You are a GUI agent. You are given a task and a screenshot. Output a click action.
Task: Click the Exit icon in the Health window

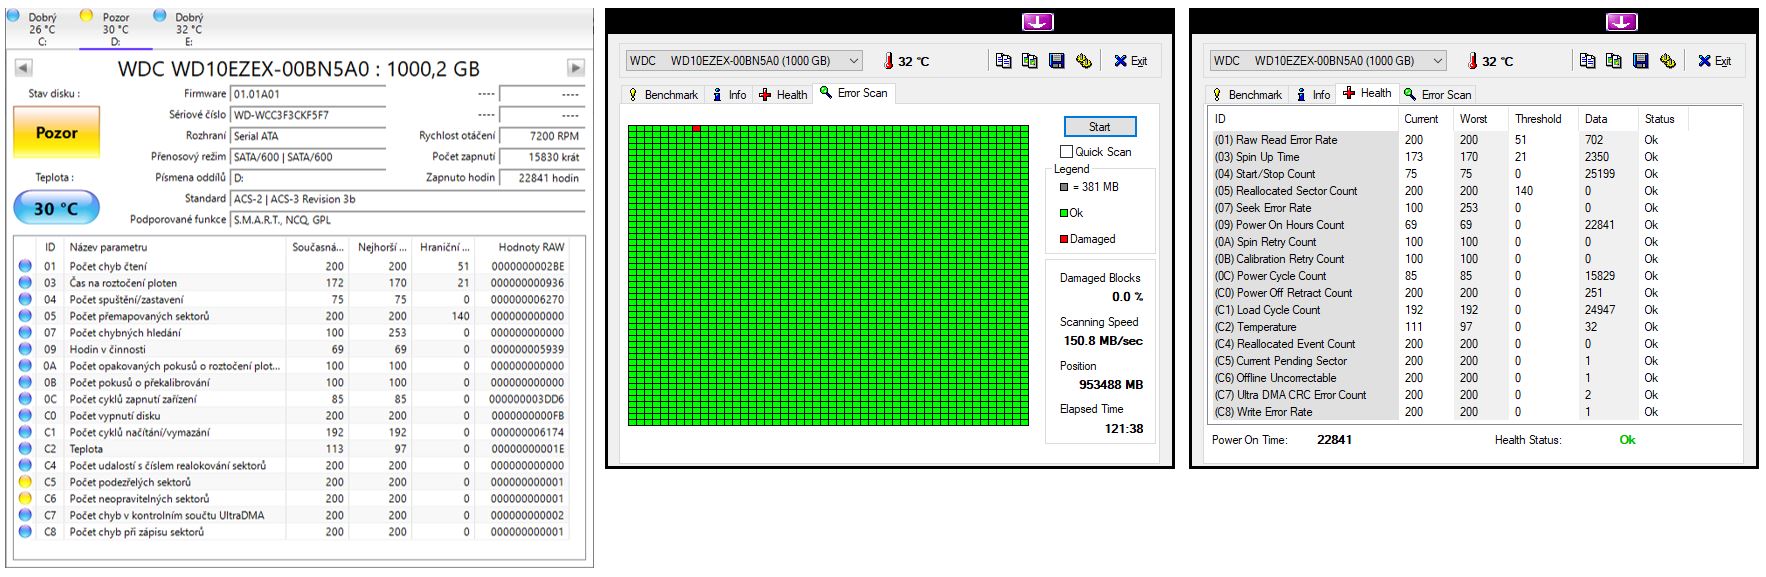[x=1714, y=61]
